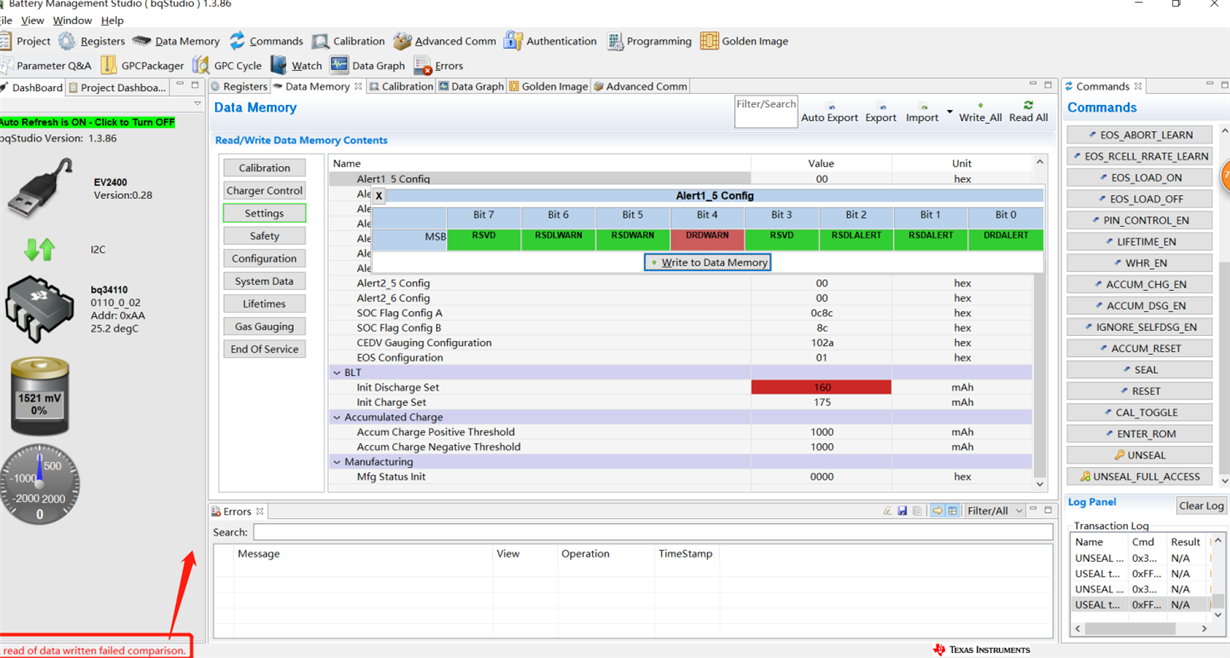Switch to the Registers tab
The height and width of the screenshot is (658, 1230).
click(239, 87)
